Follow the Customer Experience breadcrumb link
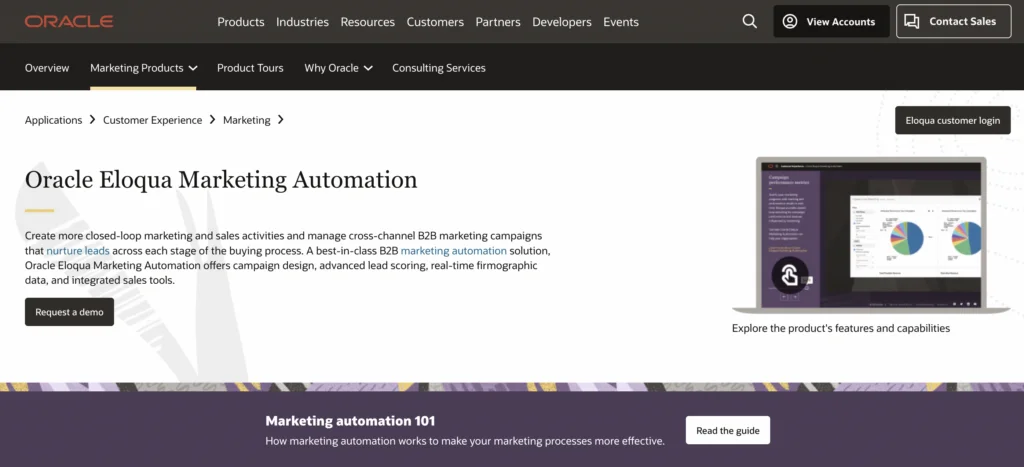This screenshot has height=467, width=1024. point(153,120)
